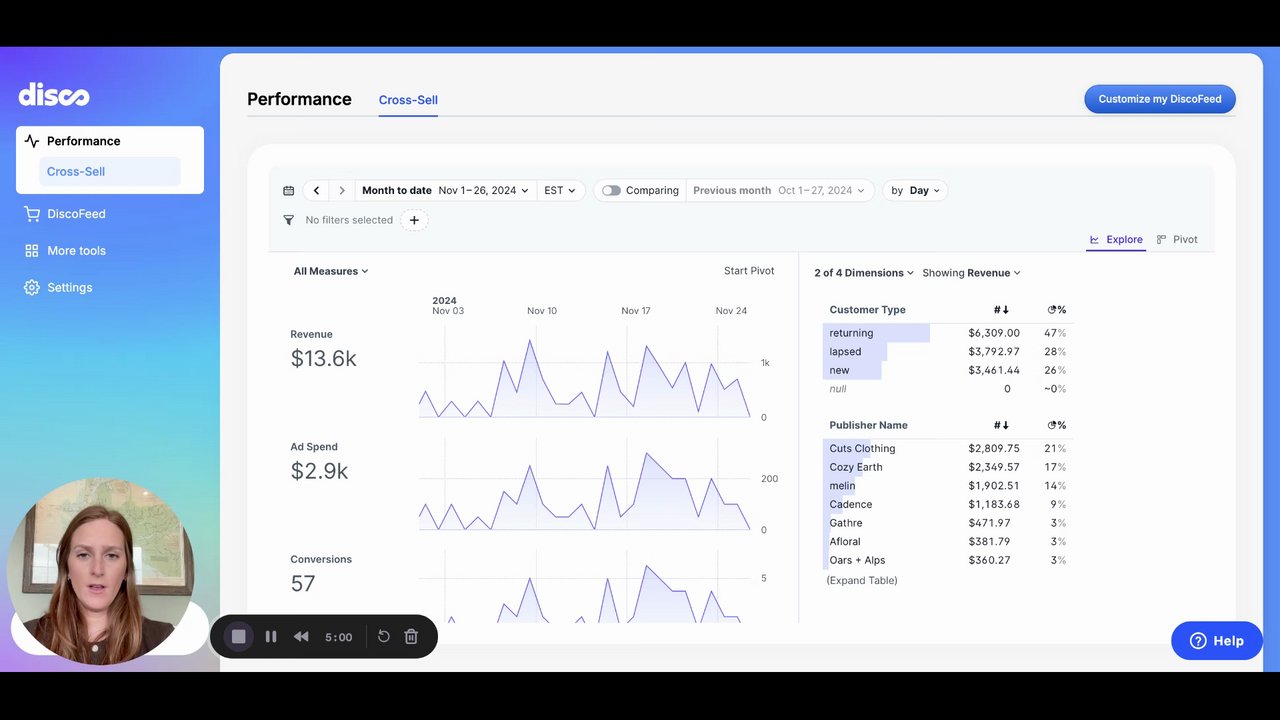Toggle the Comparing switch
This screenshot has height=720, width=1280.
pos(611,191)
